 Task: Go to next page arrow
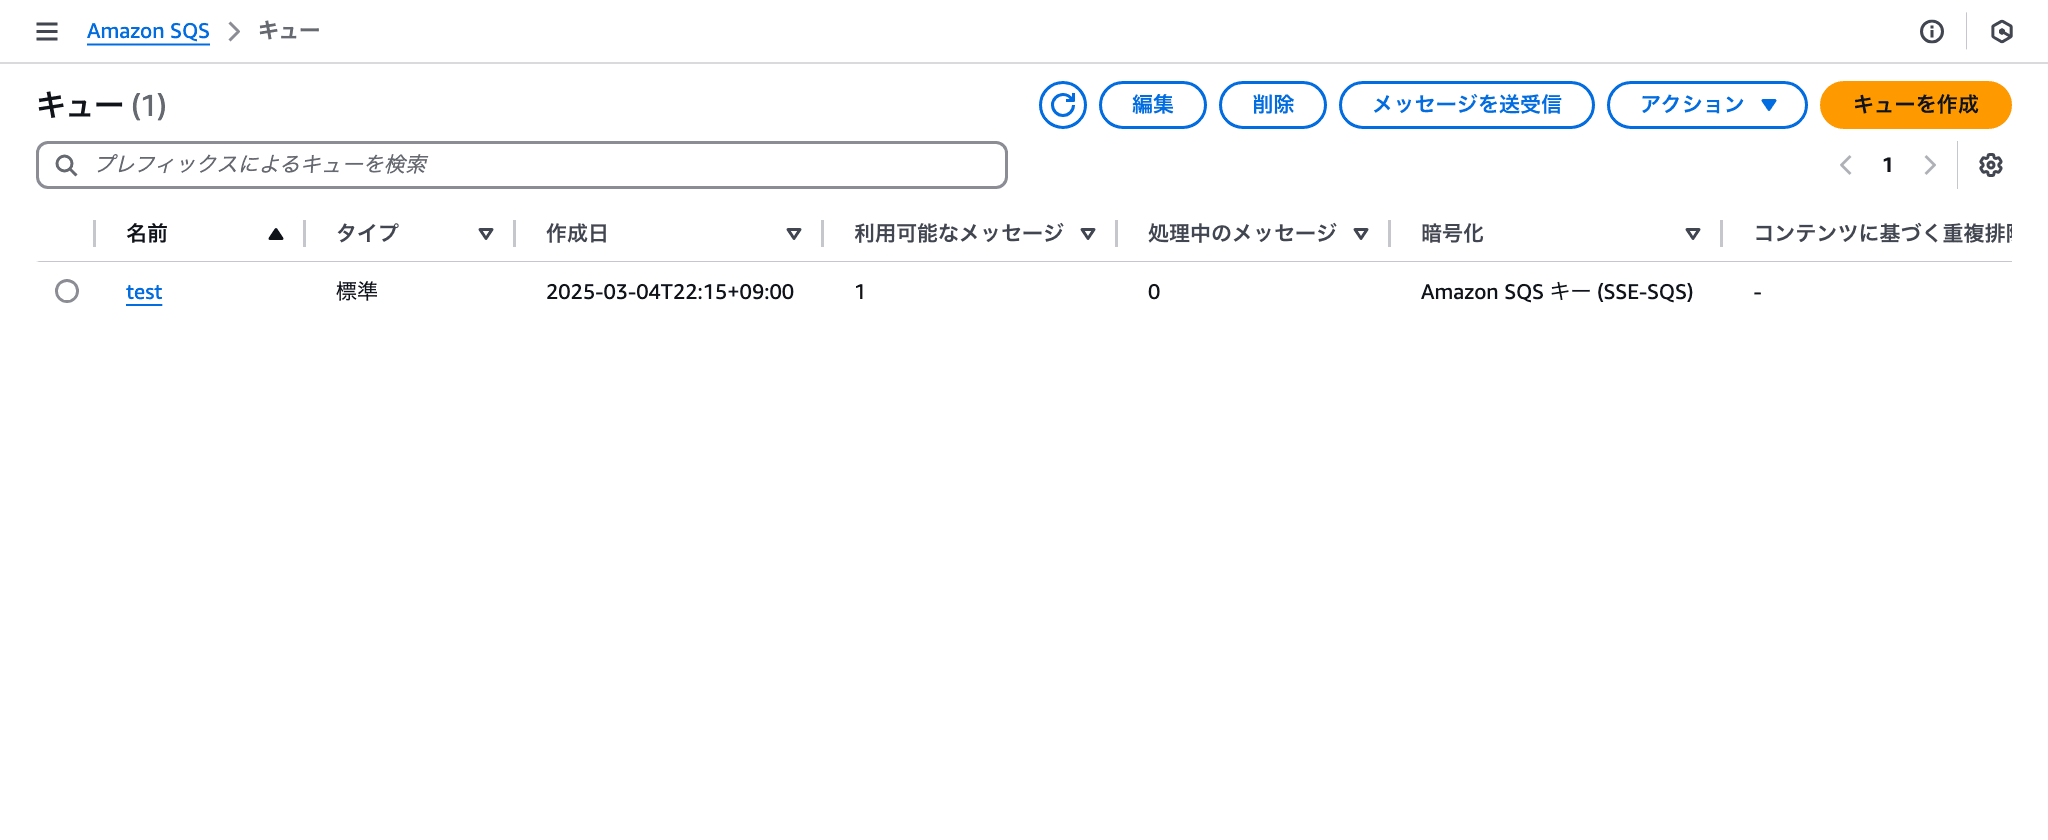coord(1929,165)
